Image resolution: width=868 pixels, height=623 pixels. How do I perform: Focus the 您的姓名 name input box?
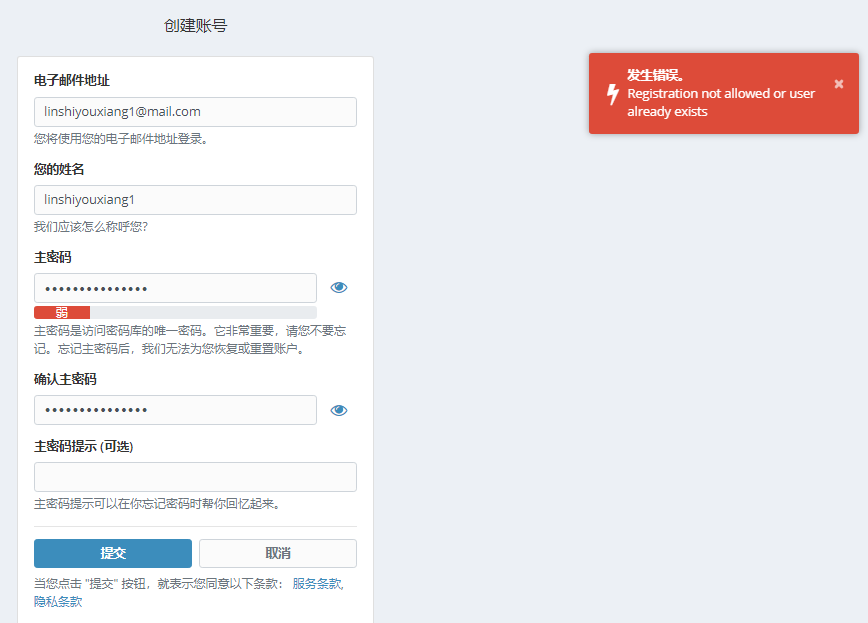[195, 200]
